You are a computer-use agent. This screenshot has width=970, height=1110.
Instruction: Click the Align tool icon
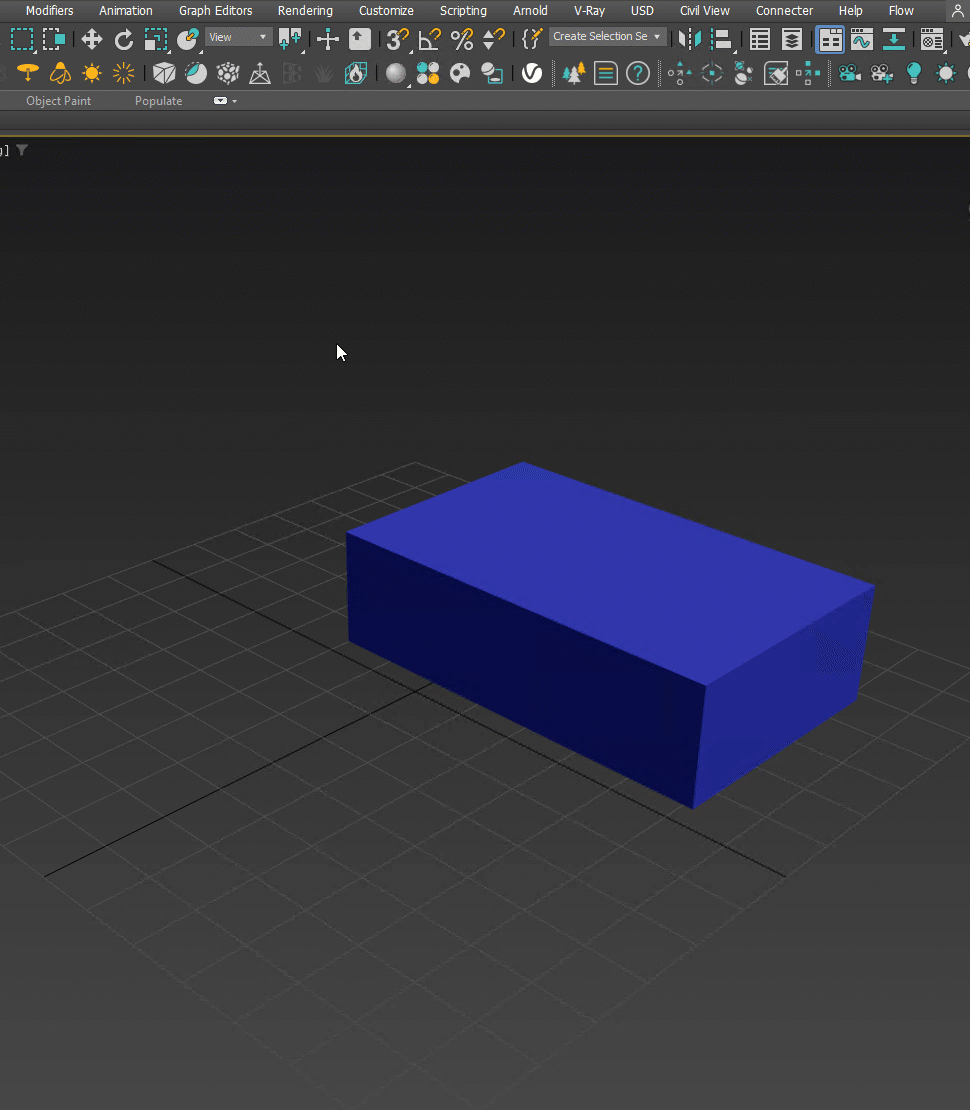pyautogui.click(x=721, y=39)
